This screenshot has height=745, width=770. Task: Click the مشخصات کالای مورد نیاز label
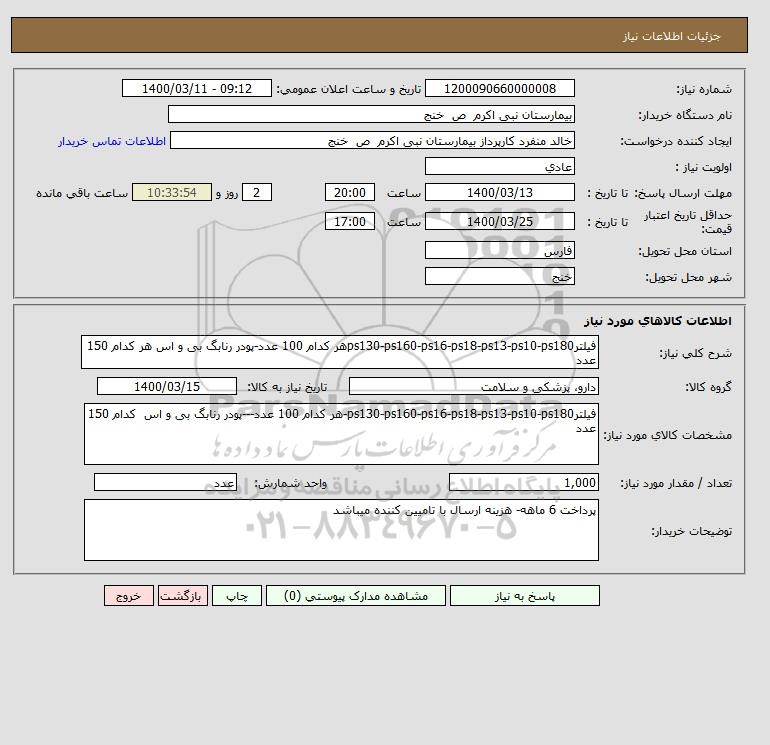pos(667,435)
